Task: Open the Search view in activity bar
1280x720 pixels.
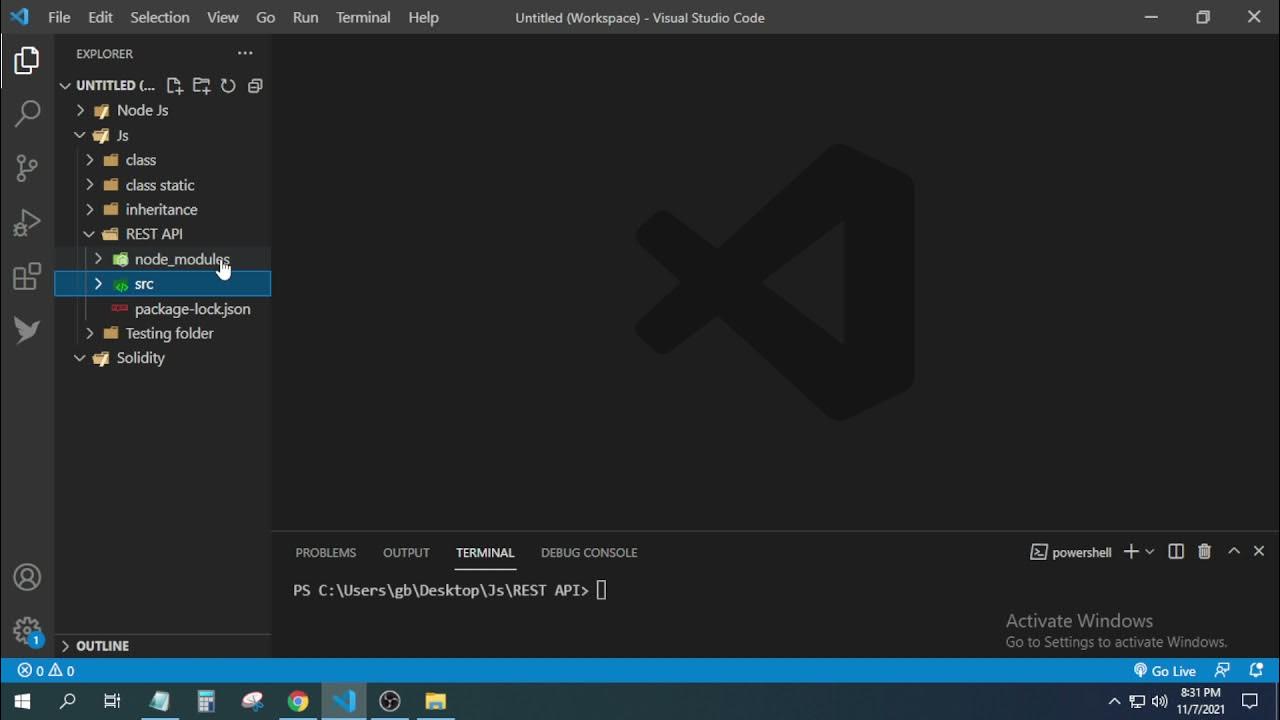Action: point(27,114)
